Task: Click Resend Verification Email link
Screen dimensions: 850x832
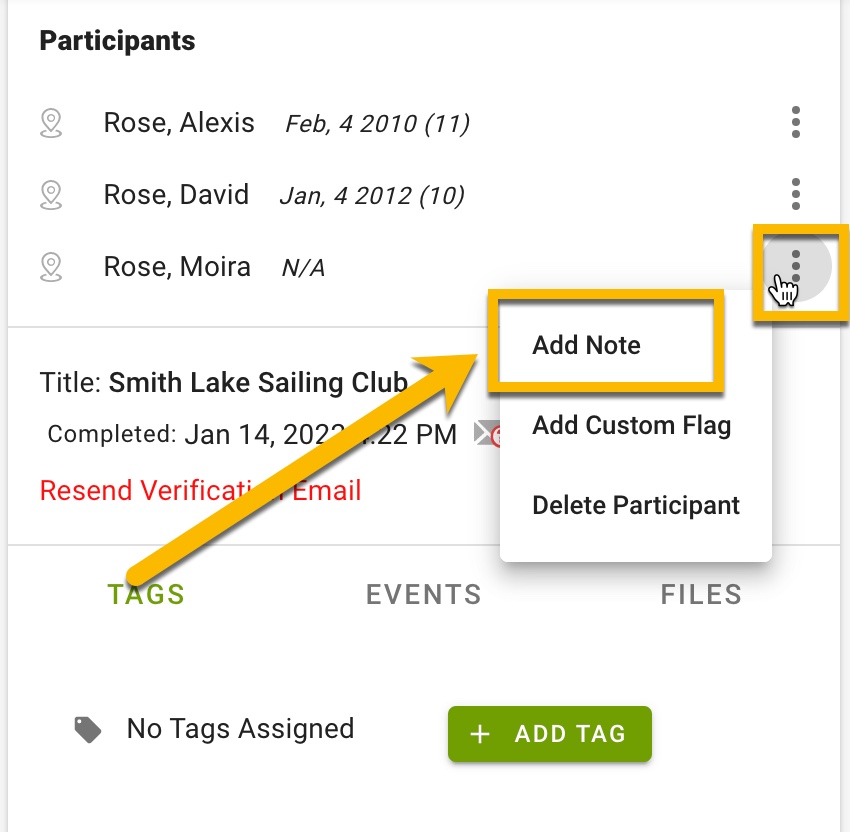Action: pyautogui.click(x=201, y=491)
